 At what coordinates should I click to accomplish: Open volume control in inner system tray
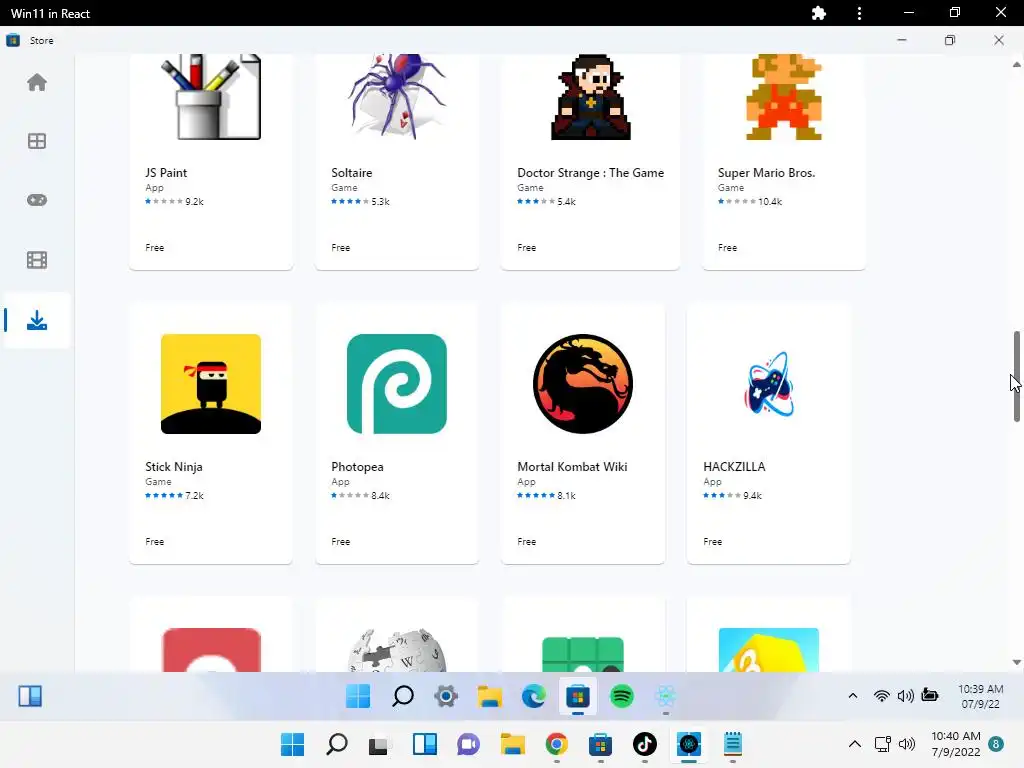pos(906,696)
